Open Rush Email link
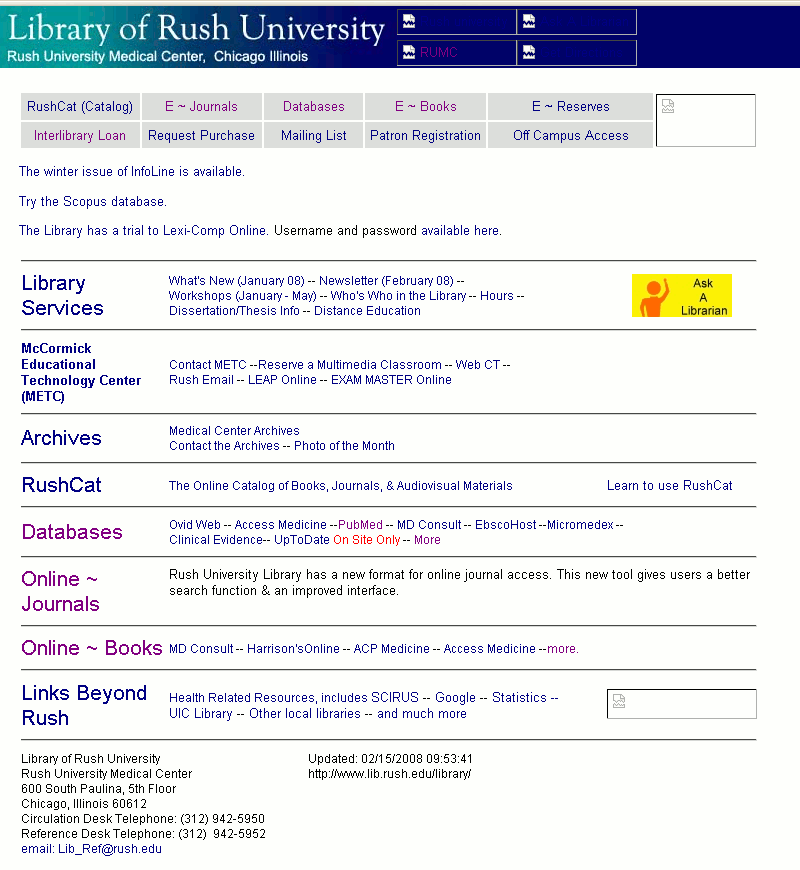 [x=201, y=380]
